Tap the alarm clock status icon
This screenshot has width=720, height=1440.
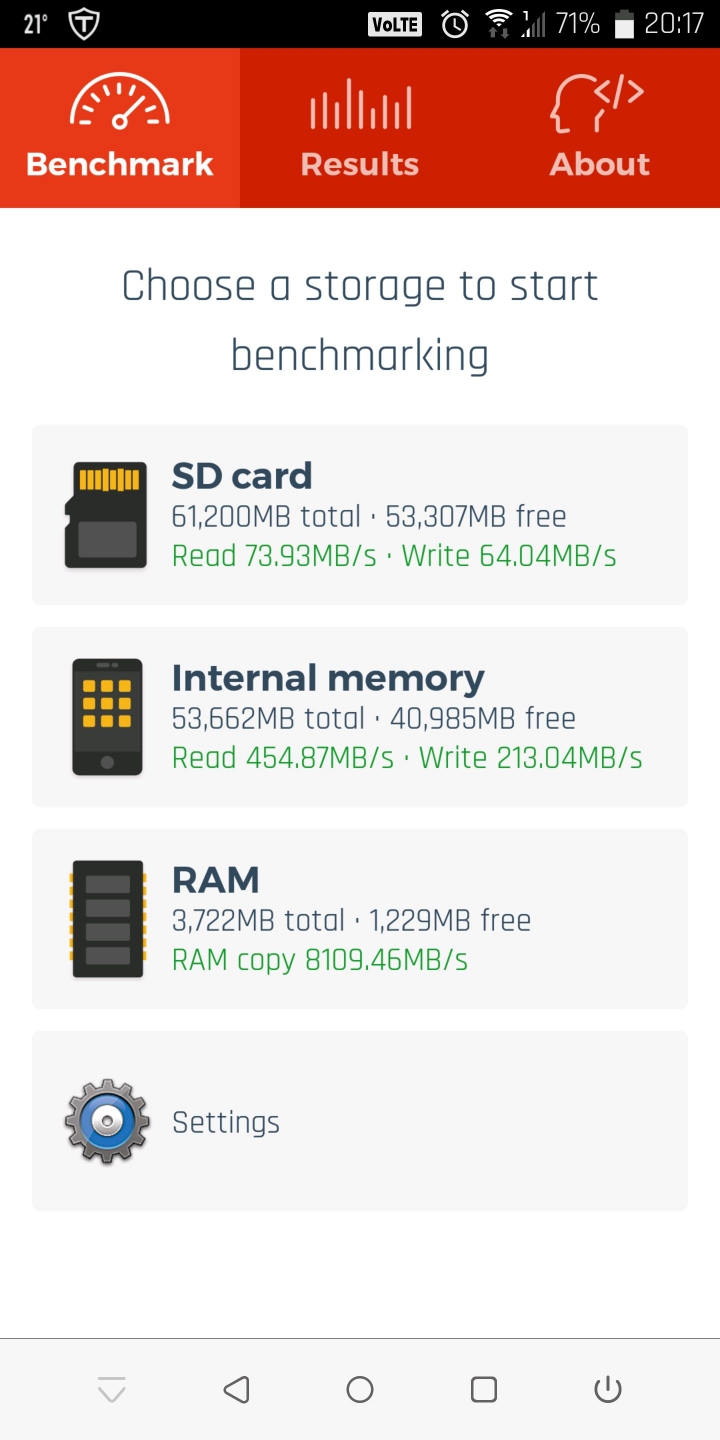pyautogui.click(x=455, y=24)
